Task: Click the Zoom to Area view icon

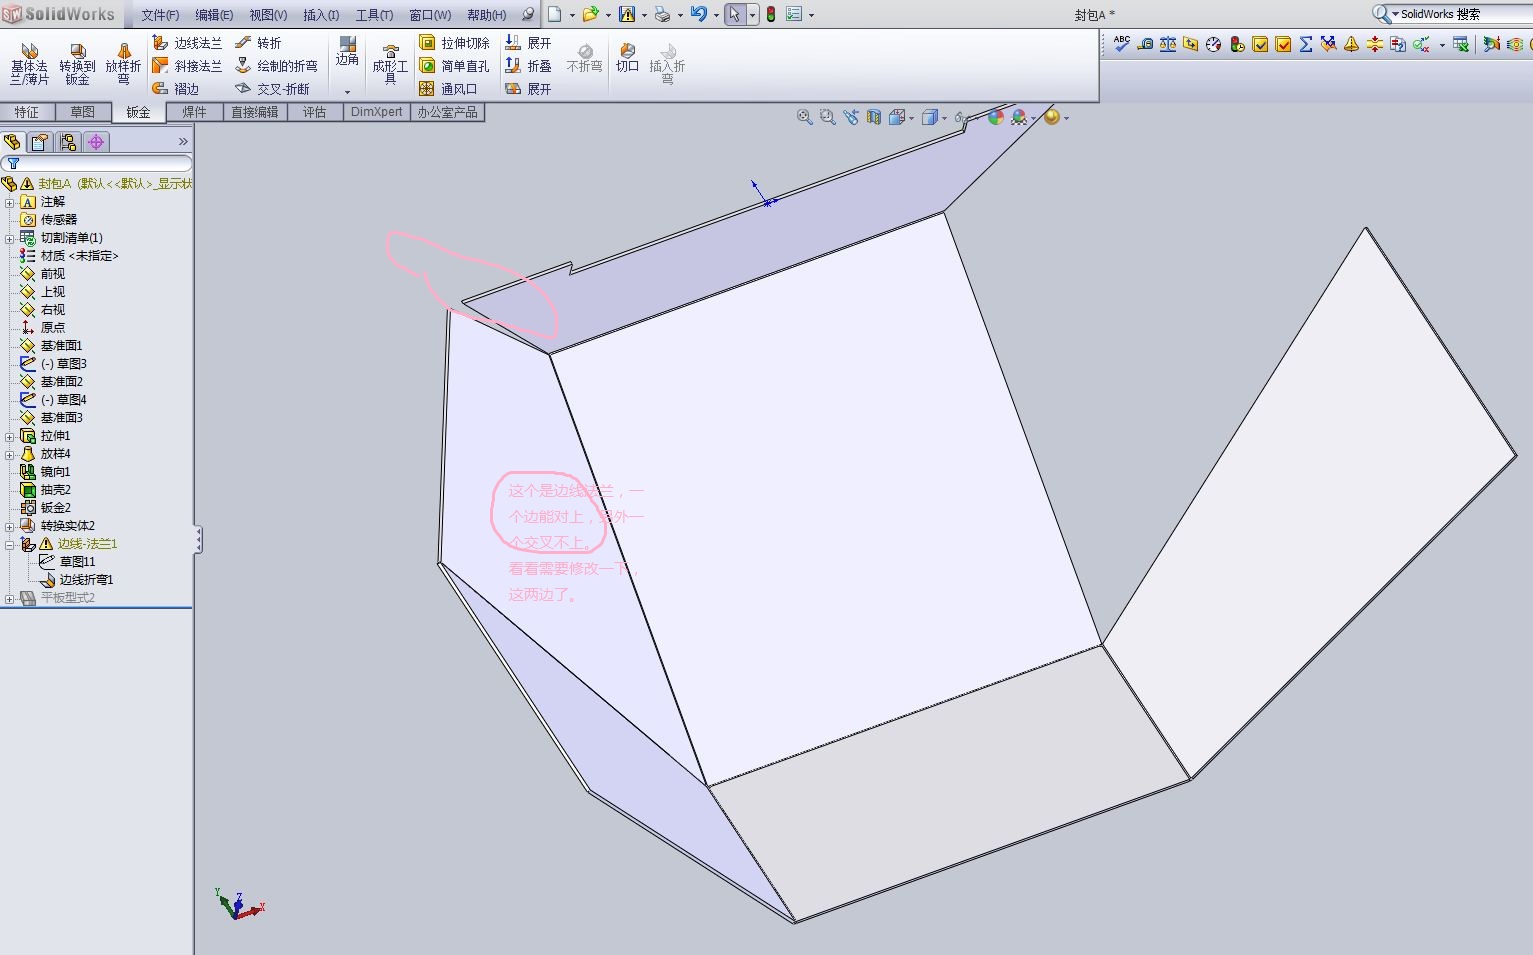Action: pos(827,117)
